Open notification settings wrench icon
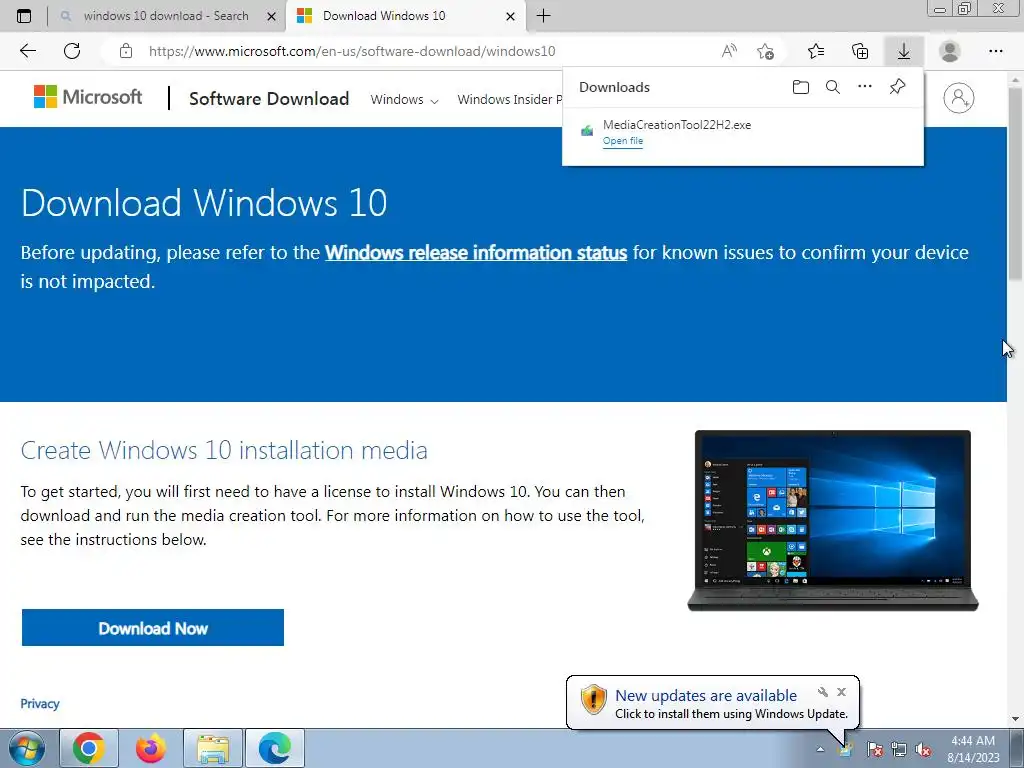The image size is (1024, 768). [823, 692]
